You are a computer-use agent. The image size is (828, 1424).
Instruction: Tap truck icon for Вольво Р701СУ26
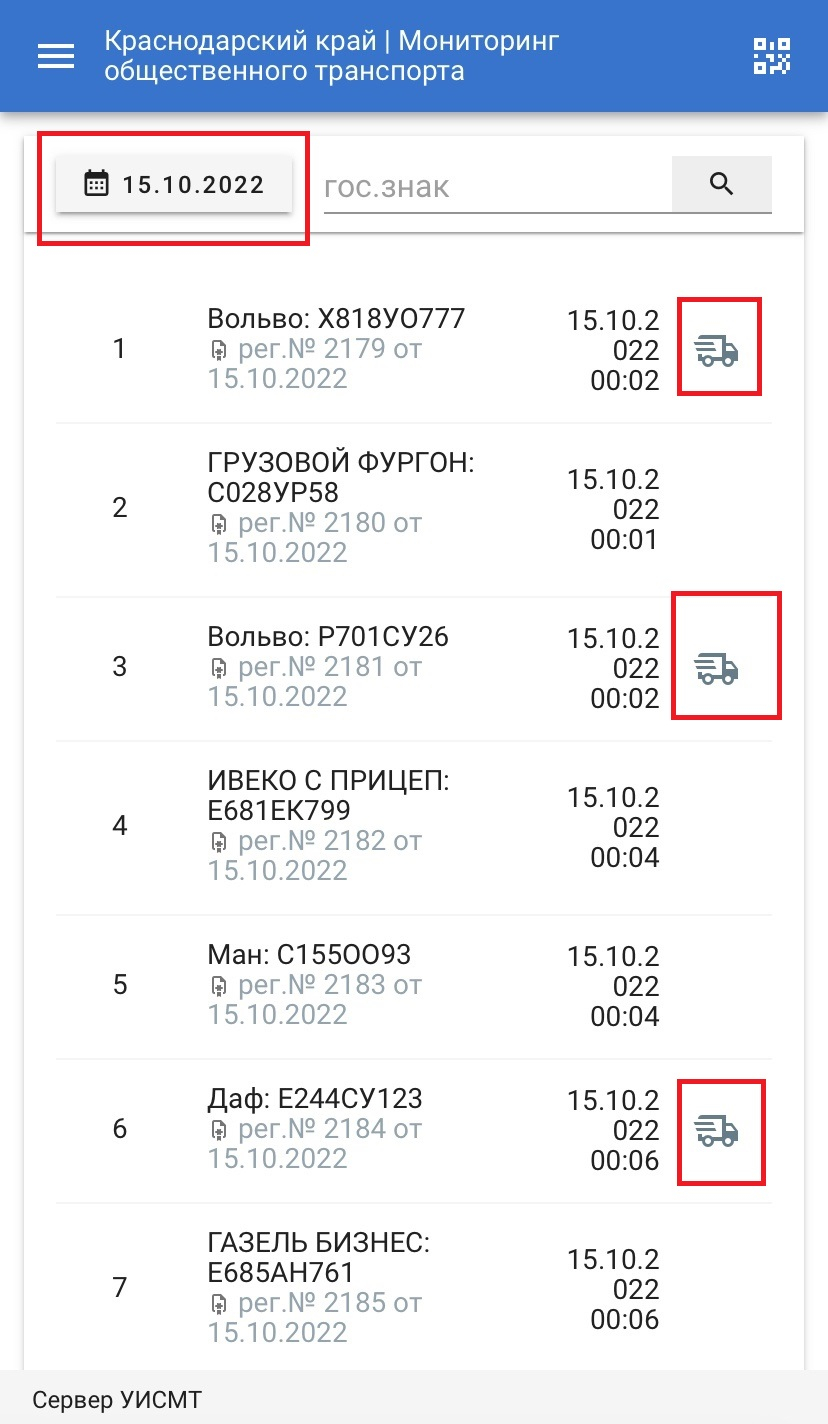(x=716, y=668)
